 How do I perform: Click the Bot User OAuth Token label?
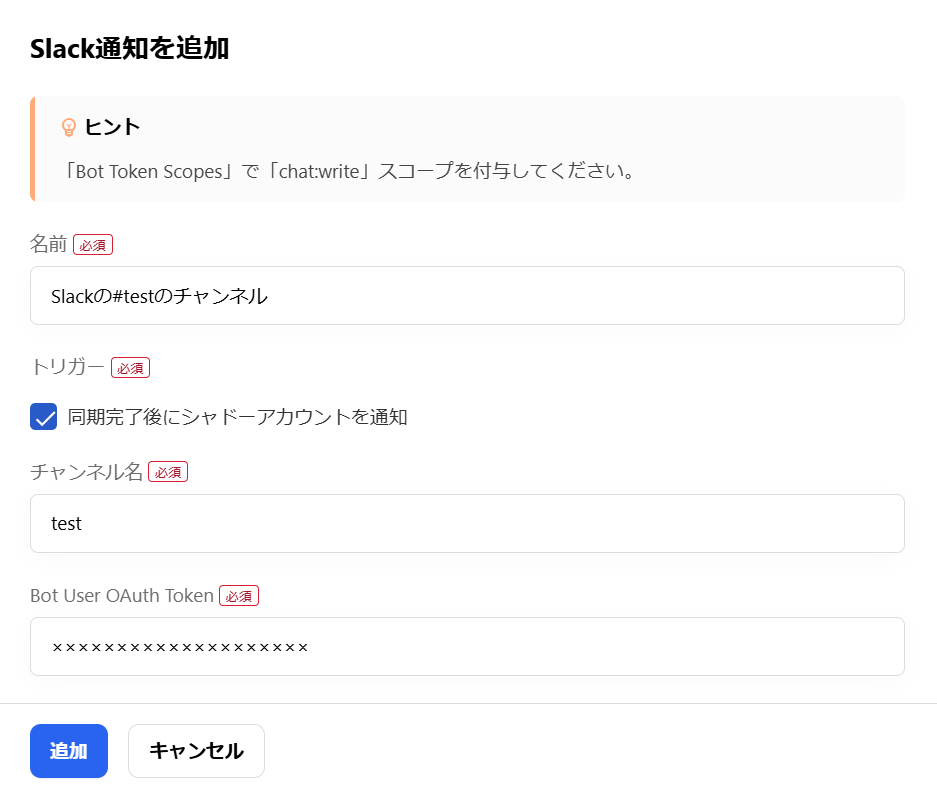pyautogui.click(x=120, y=594)
